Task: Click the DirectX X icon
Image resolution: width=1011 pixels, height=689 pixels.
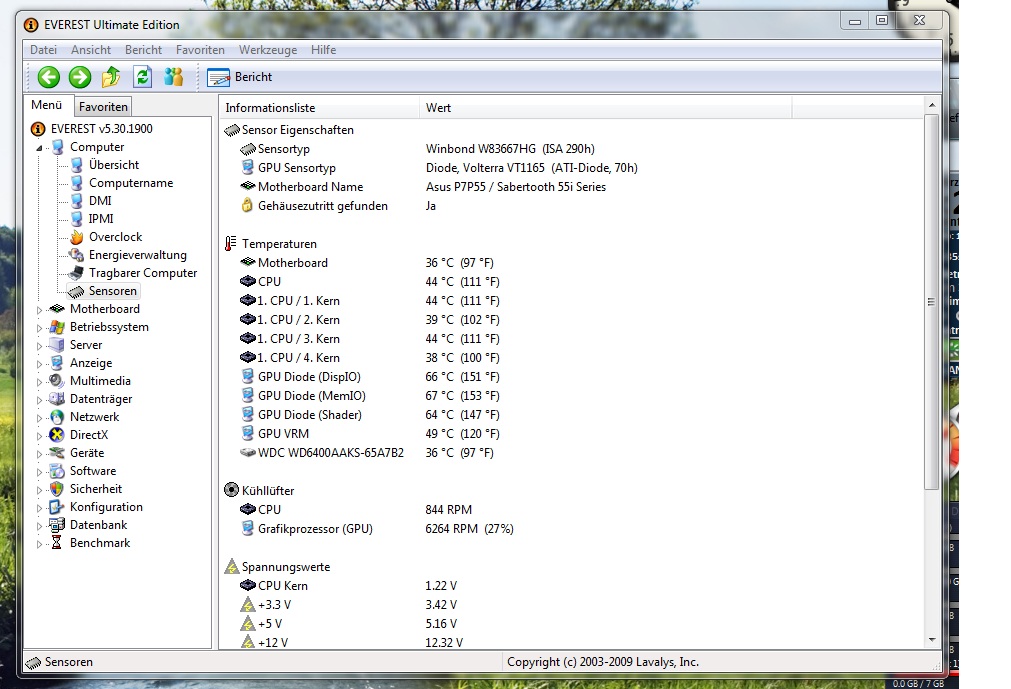Action: [57, 435]
